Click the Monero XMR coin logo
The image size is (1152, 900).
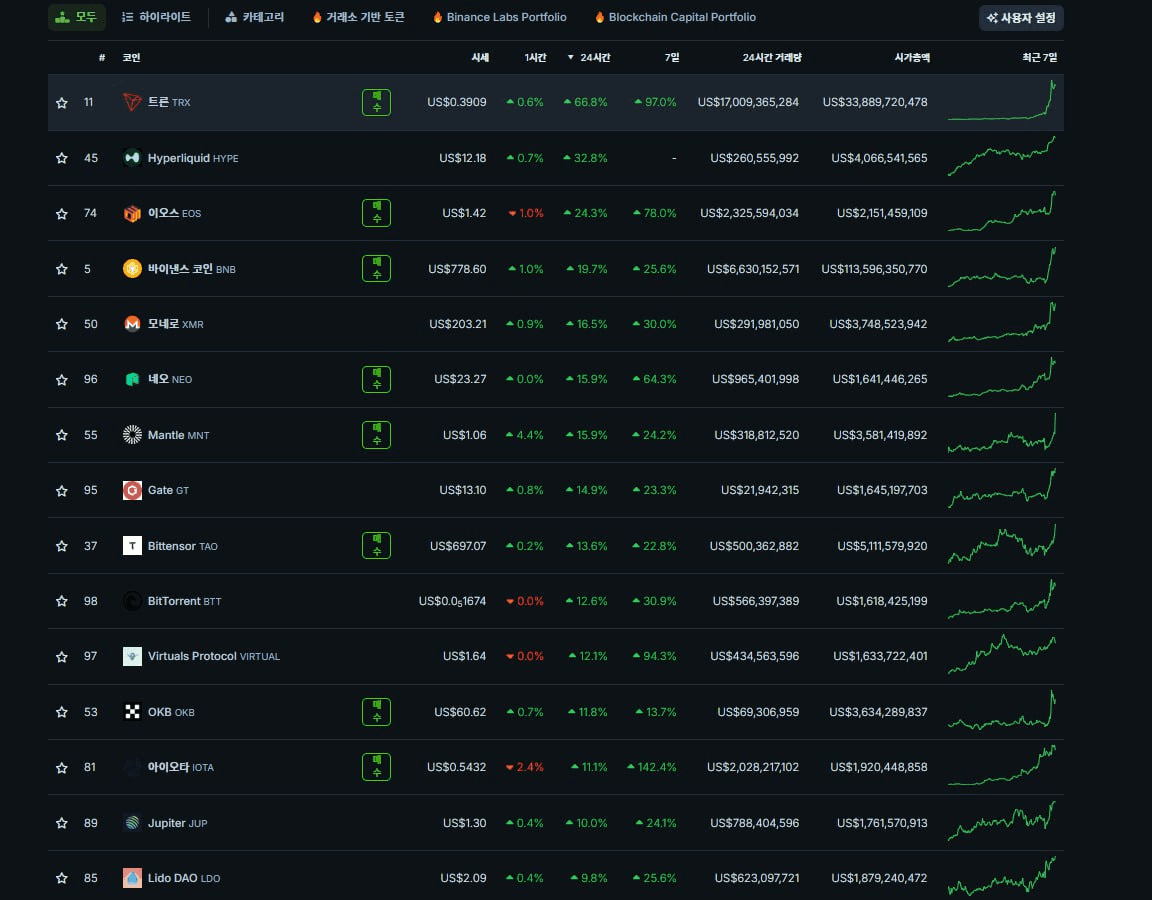[132, 323]
